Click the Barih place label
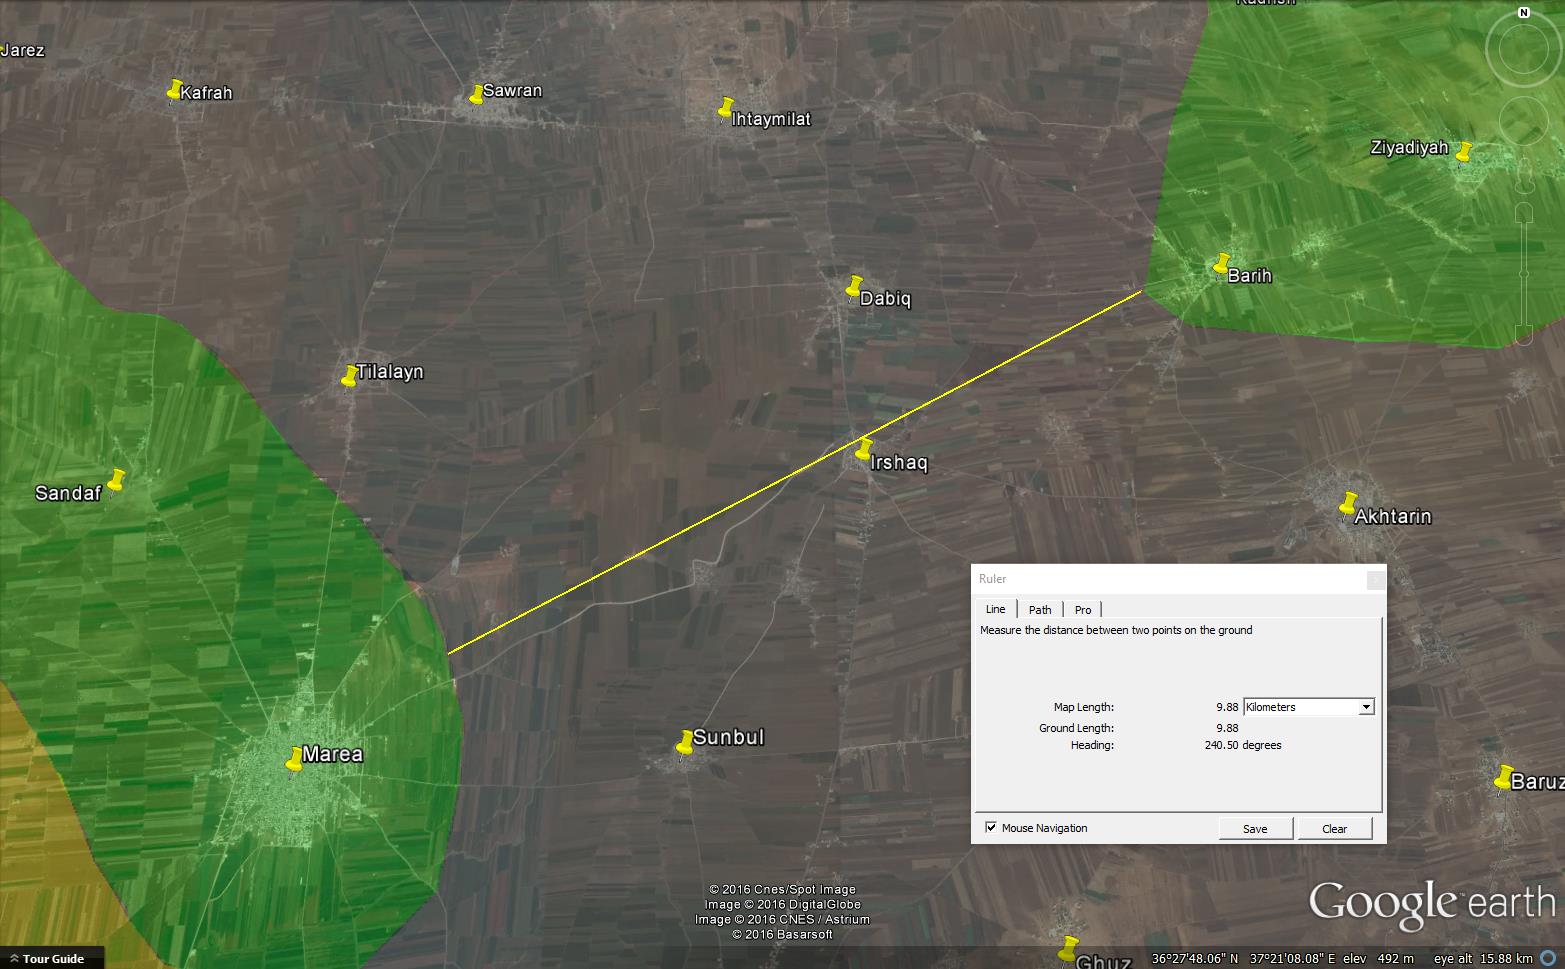 [x=1249, y=275]
